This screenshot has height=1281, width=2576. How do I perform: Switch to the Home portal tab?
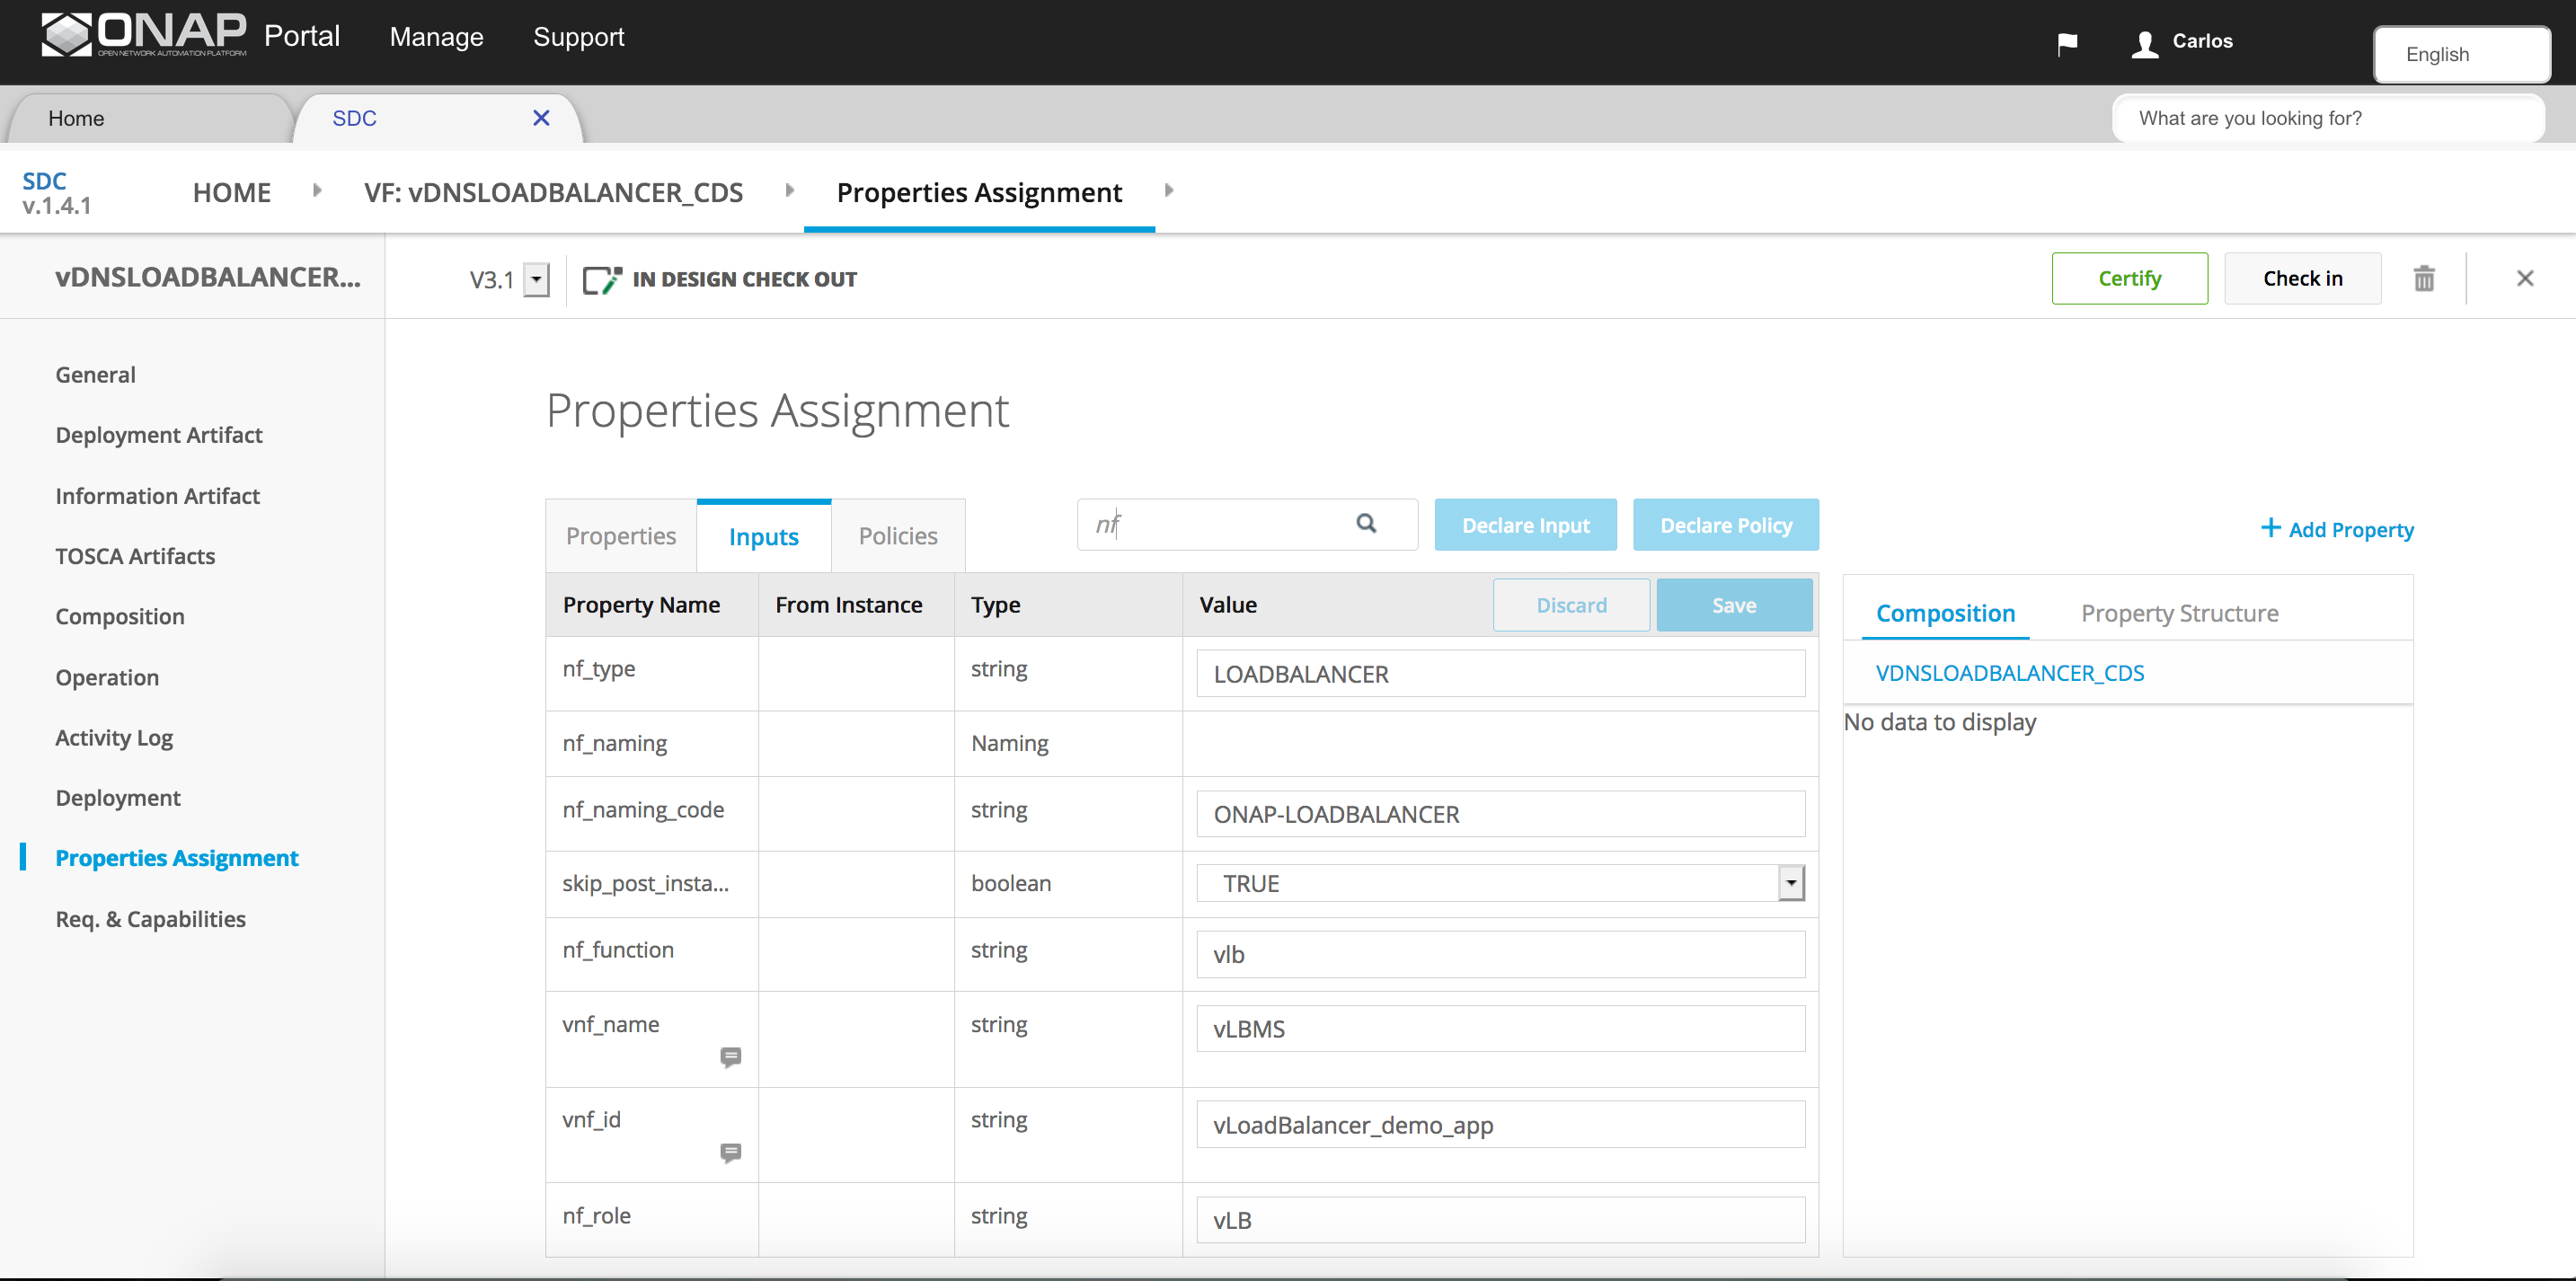[x=150, y=118]
